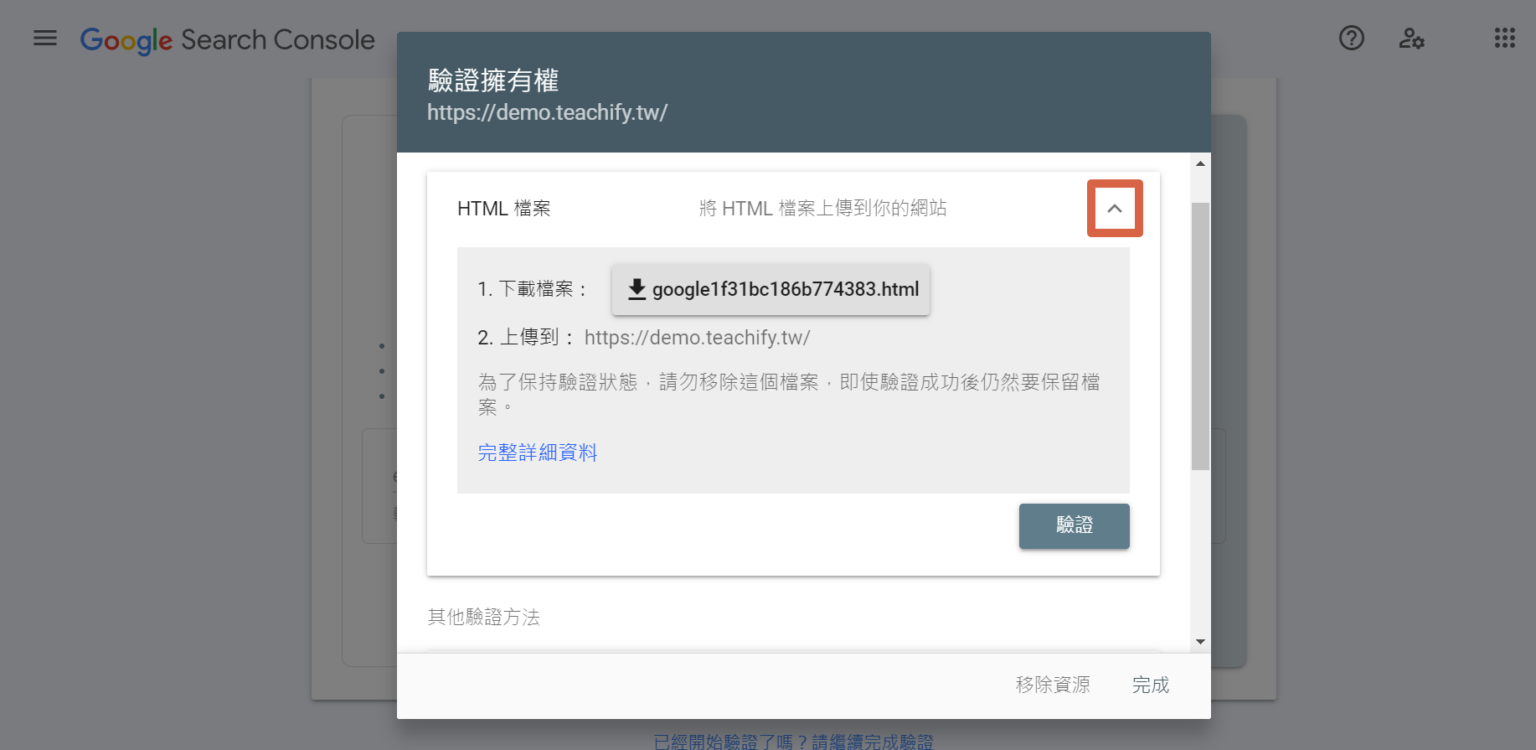
Task: Click the download icon on the HTML file
Action: [636, 289]
